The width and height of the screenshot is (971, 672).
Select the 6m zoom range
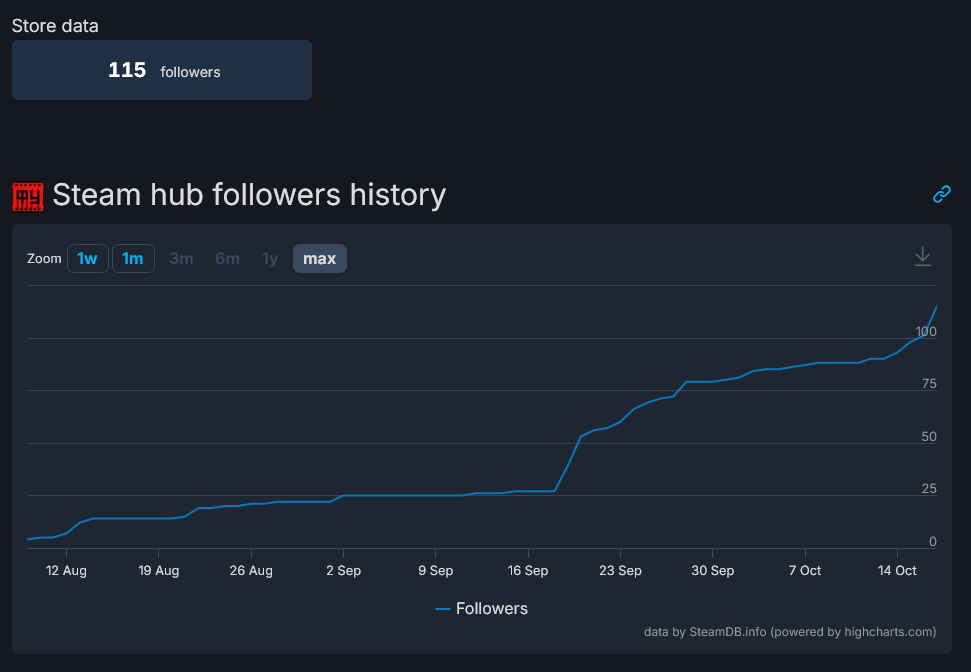point(227,258)
